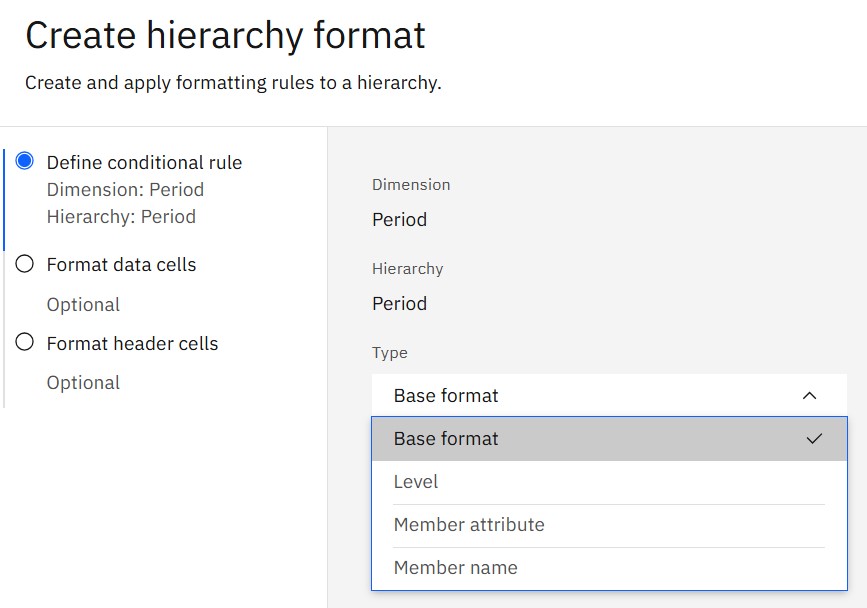Select the Define conditional rule radio button

(x=25, y=162)
